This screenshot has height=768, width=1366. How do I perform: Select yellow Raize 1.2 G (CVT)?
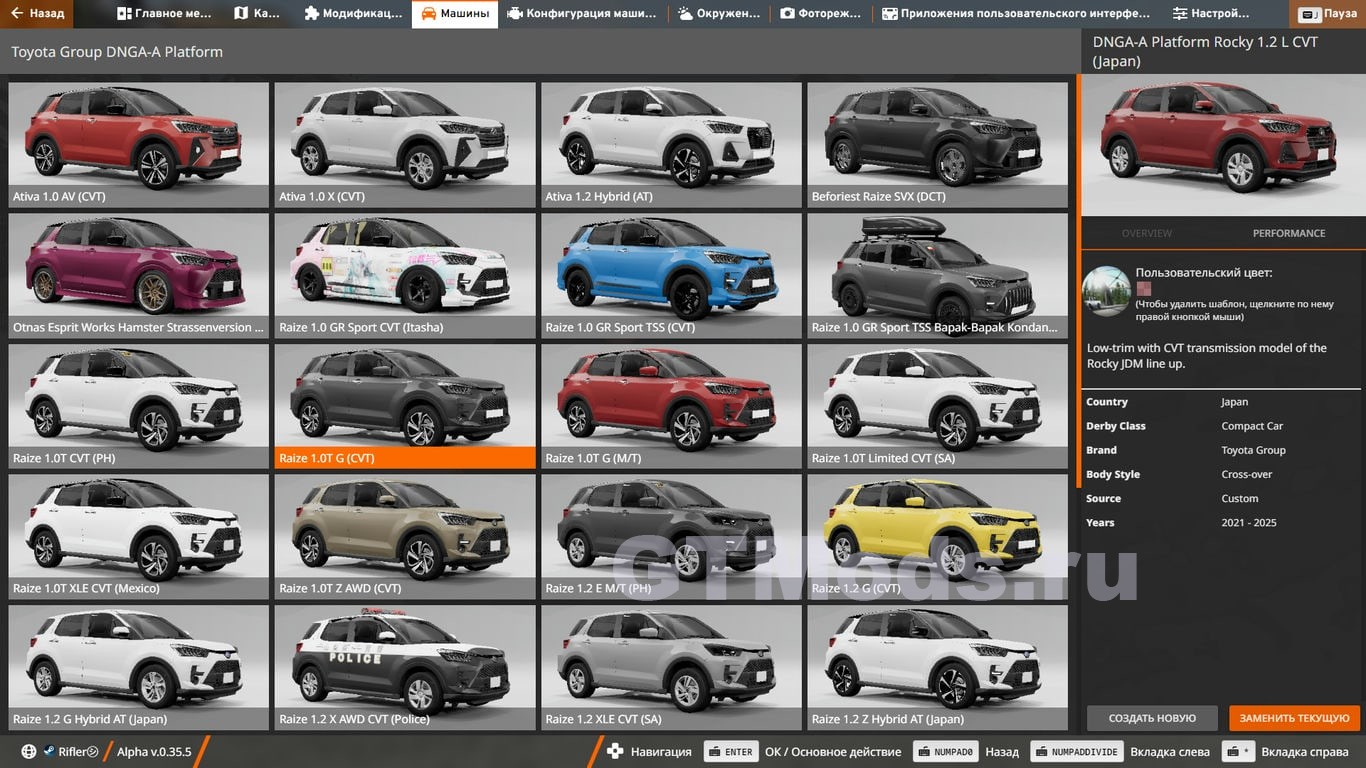[938, 536]
